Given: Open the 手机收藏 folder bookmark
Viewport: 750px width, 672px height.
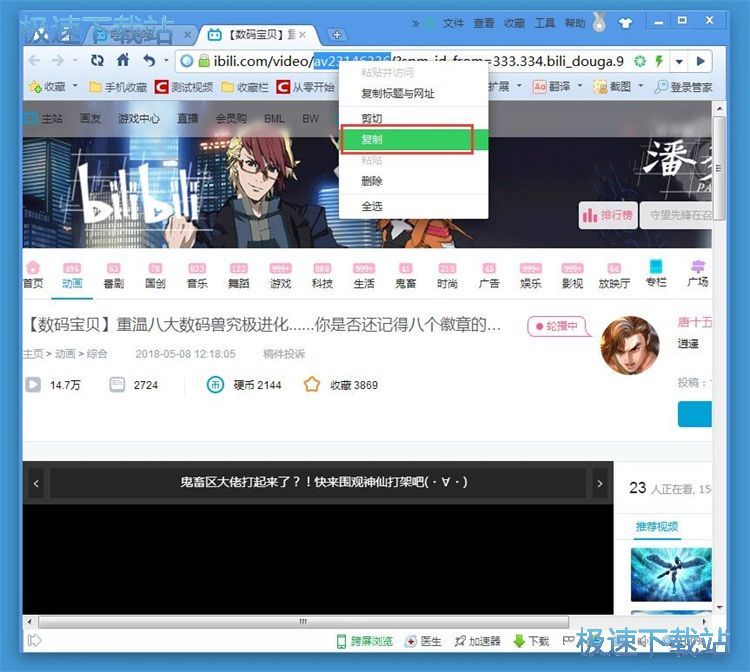Looking at the screenshot, I should coord(118,87).
